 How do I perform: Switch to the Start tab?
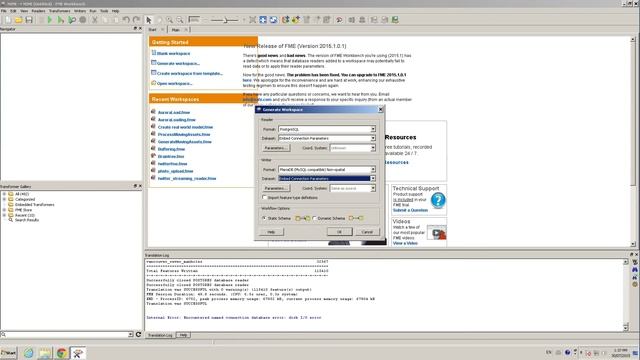pyautogui.click(x=153, y=30)
